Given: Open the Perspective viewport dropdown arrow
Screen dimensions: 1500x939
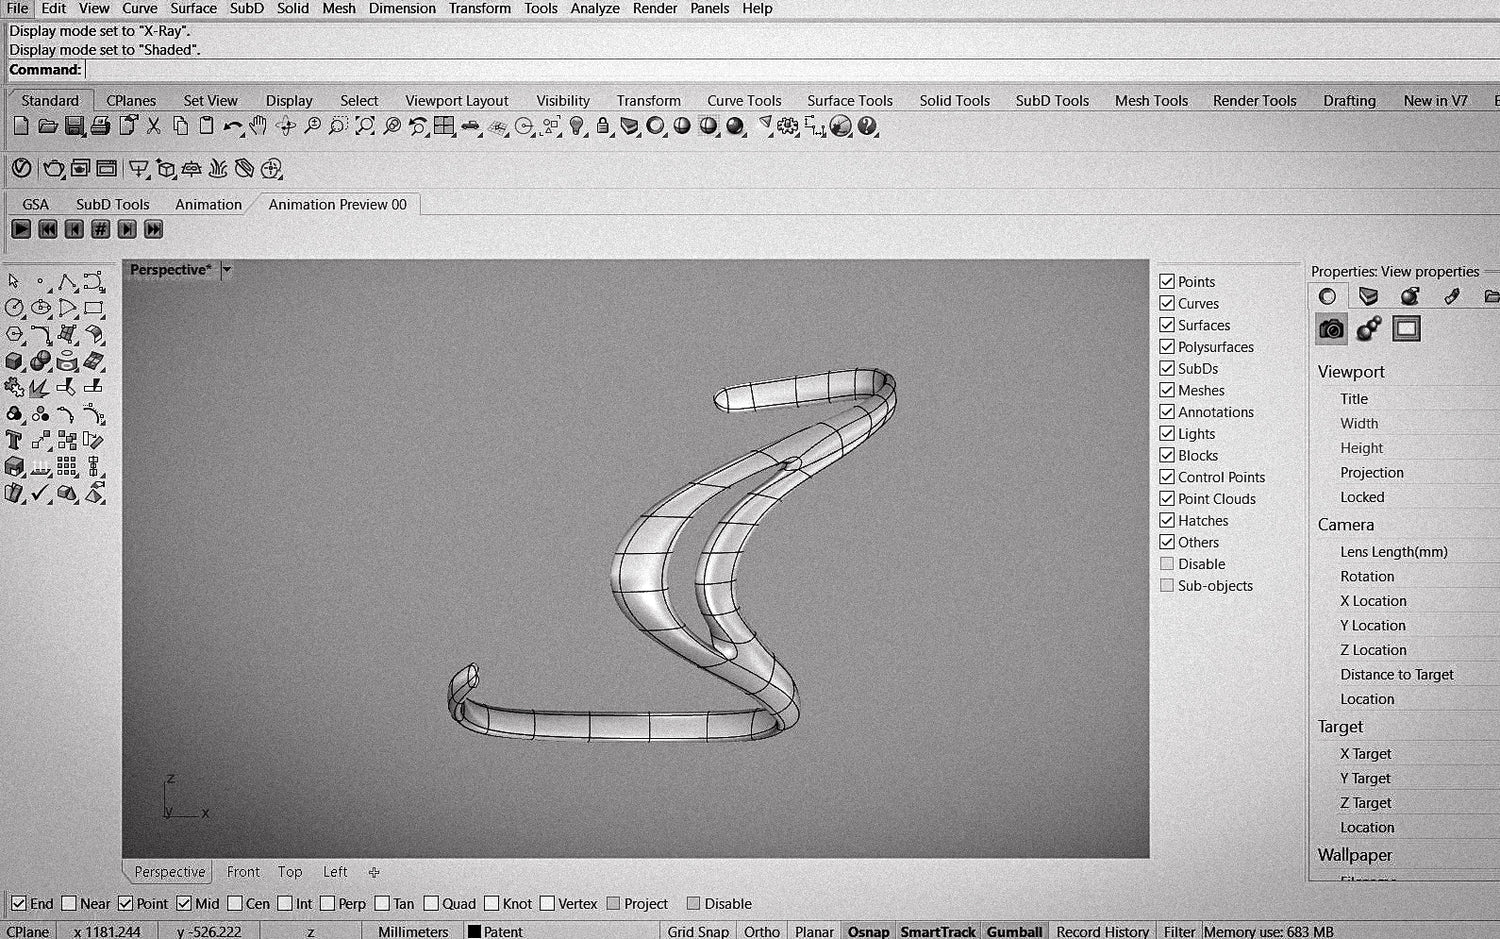Looking at the screenshot, I should pos(227,270).
